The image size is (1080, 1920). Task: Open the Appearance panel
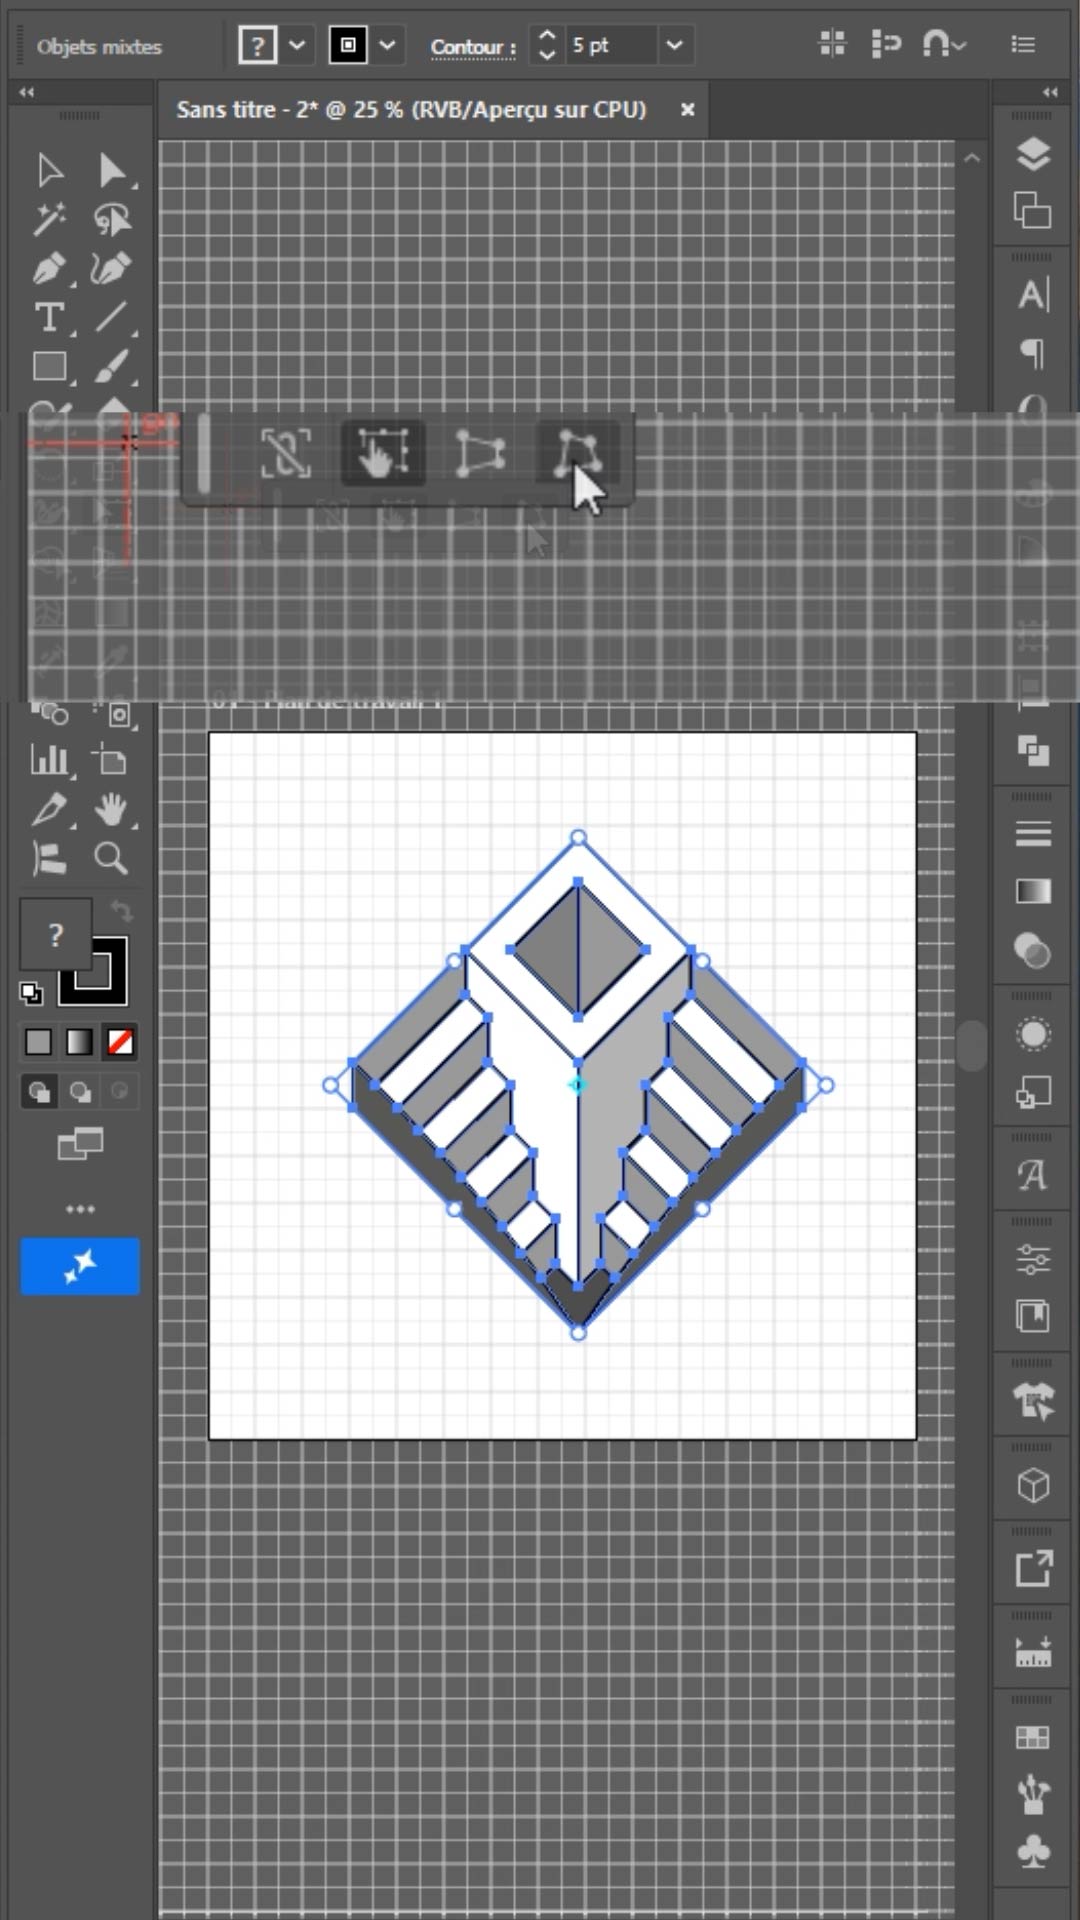(x=1033, y=1034)
